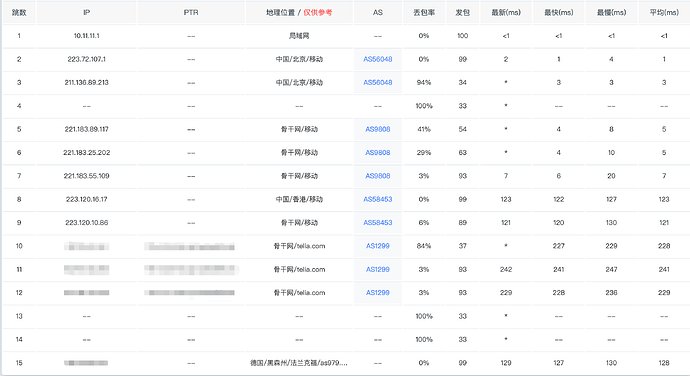Click slowest latency 236 in hop 12
The width and height of the screenshot is (690, 376).
pyautogui.click(x=611, y=292)
